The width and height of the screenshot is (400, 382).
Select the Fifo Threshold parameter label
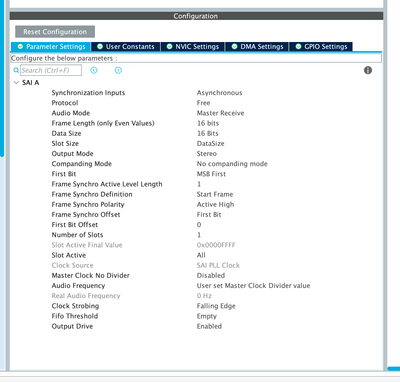tap(75, 316)
